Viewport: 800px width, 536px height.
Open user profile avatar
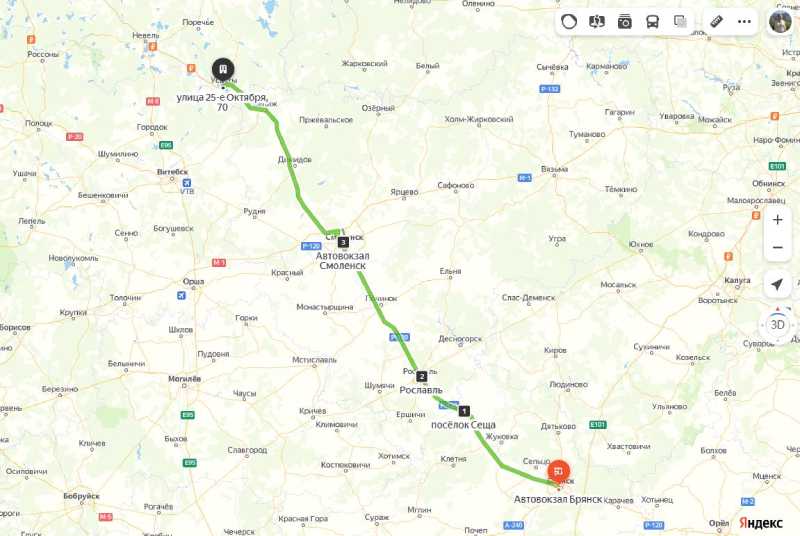coord(780,21)
